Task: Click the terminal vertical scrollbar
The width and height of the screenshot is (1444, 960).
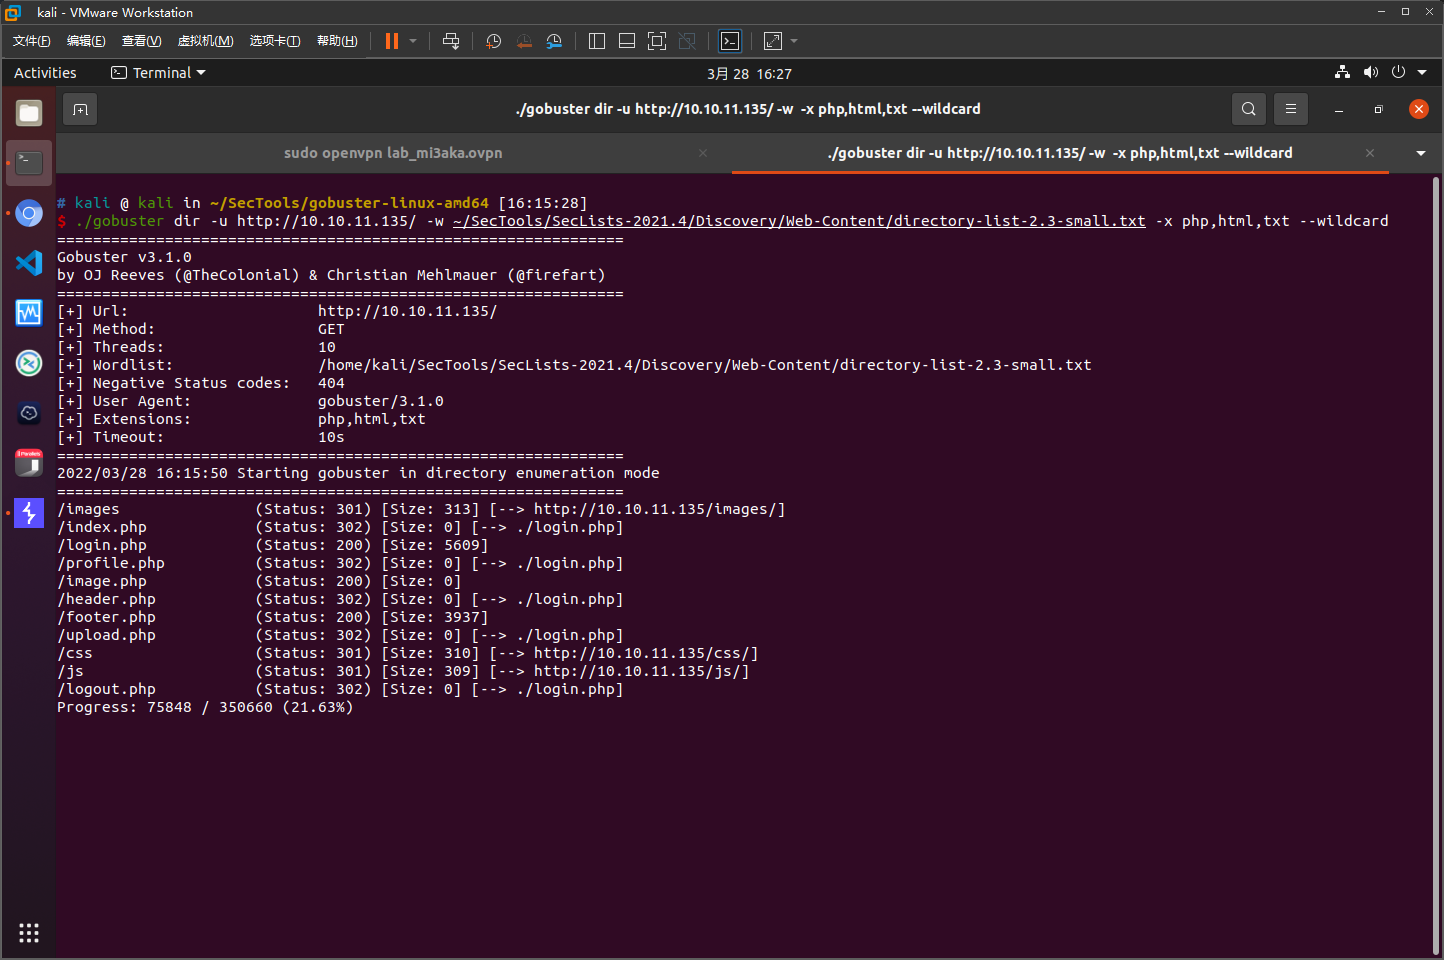Action: point(1436,560)
